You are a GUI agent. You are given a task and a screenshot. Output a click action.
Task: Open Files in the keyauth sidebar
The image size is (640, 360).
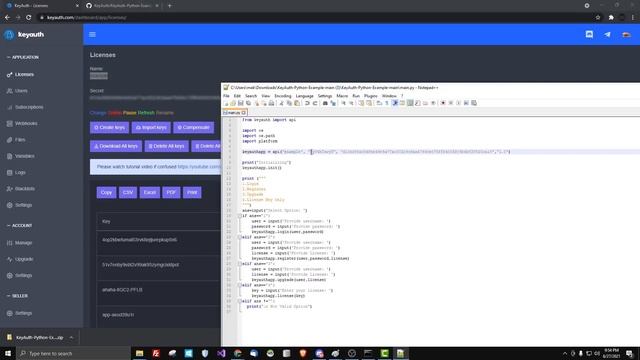(16, 140)
